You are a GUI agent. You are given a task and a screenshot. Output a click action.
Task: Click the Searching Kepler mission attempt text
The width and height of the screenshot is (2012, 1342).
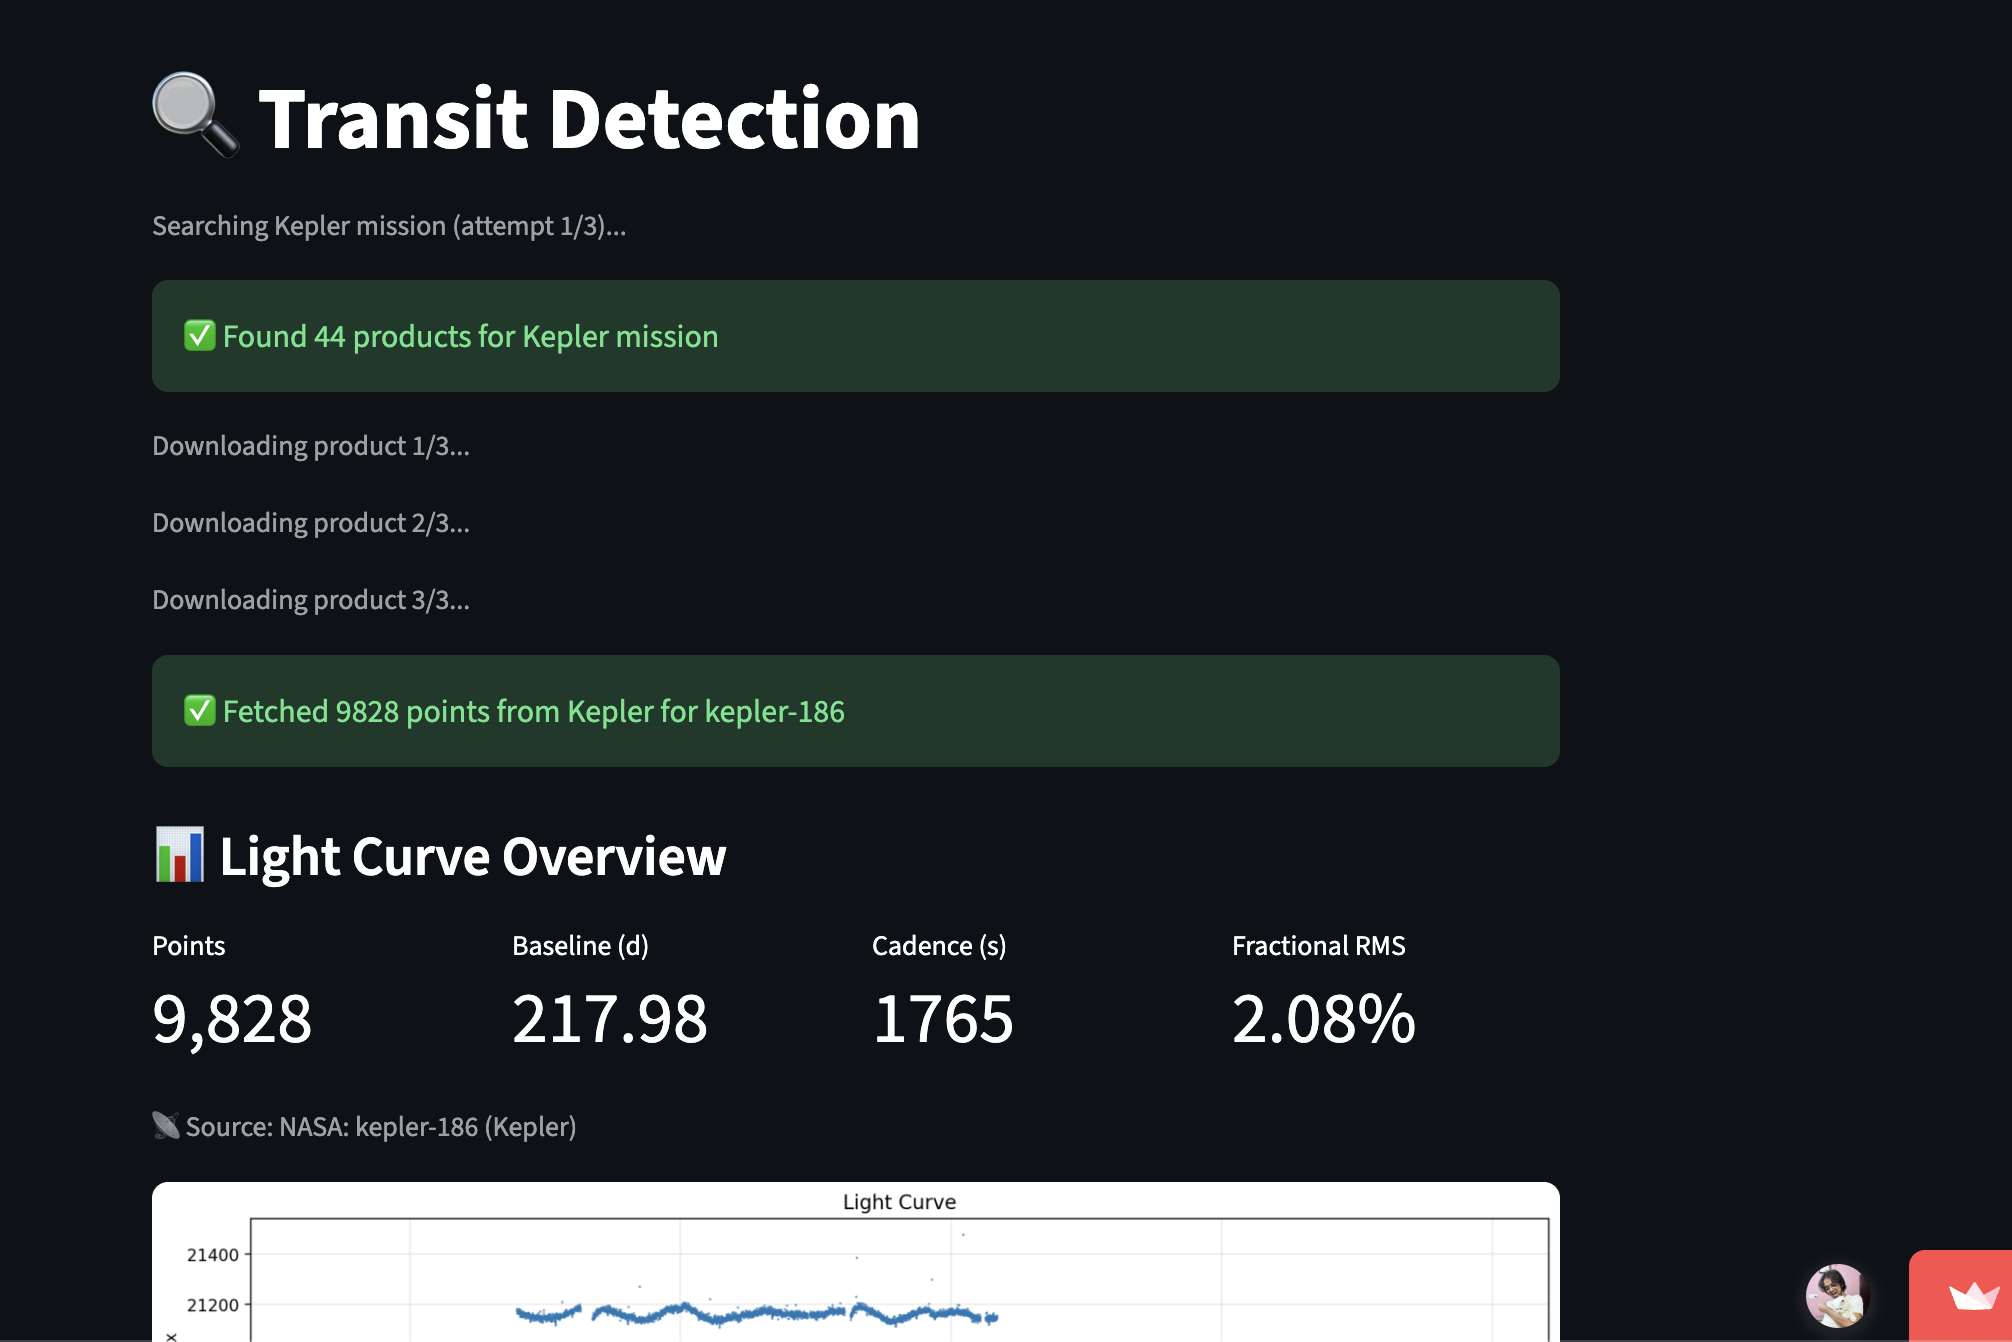tap(389, 226)
